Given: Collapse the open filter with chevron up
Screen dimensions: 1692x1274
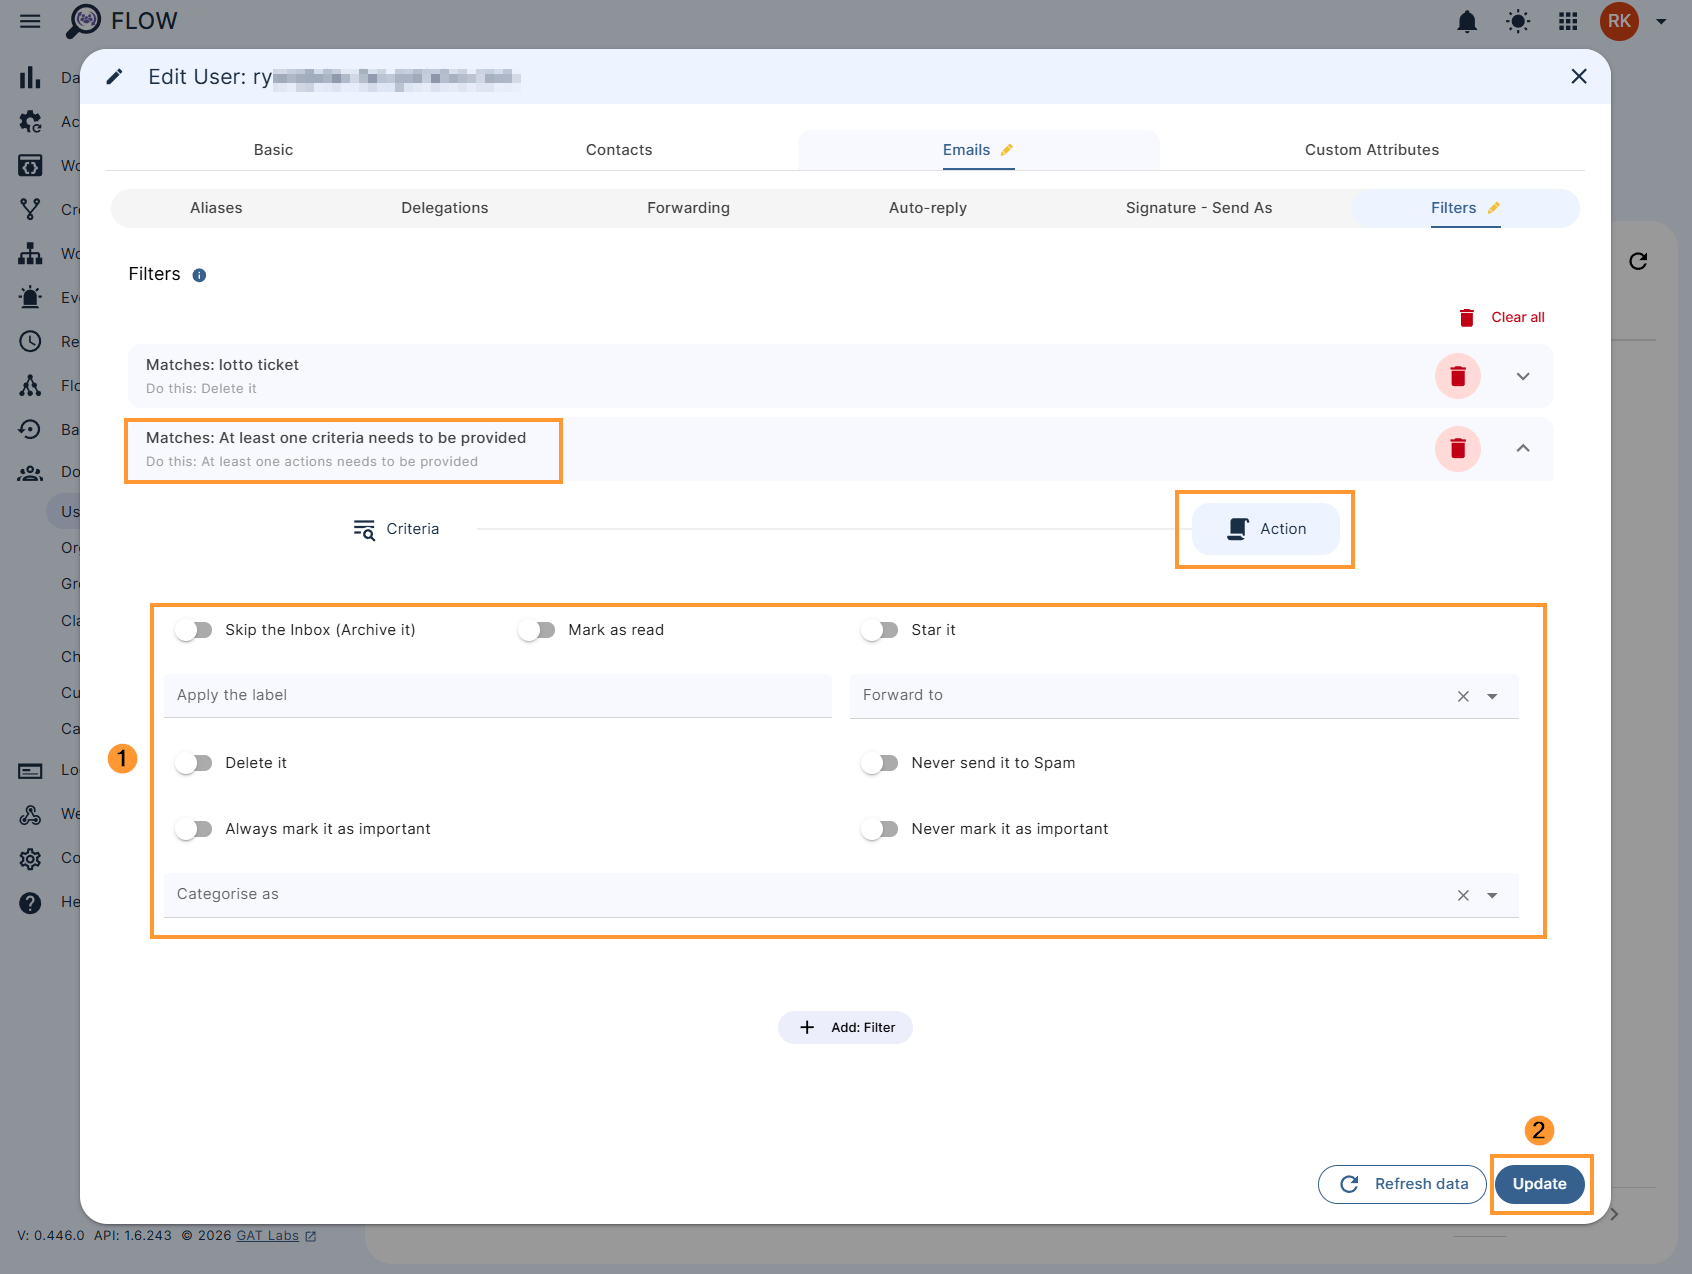Looking at the screenshot, I should point(1523,448).
